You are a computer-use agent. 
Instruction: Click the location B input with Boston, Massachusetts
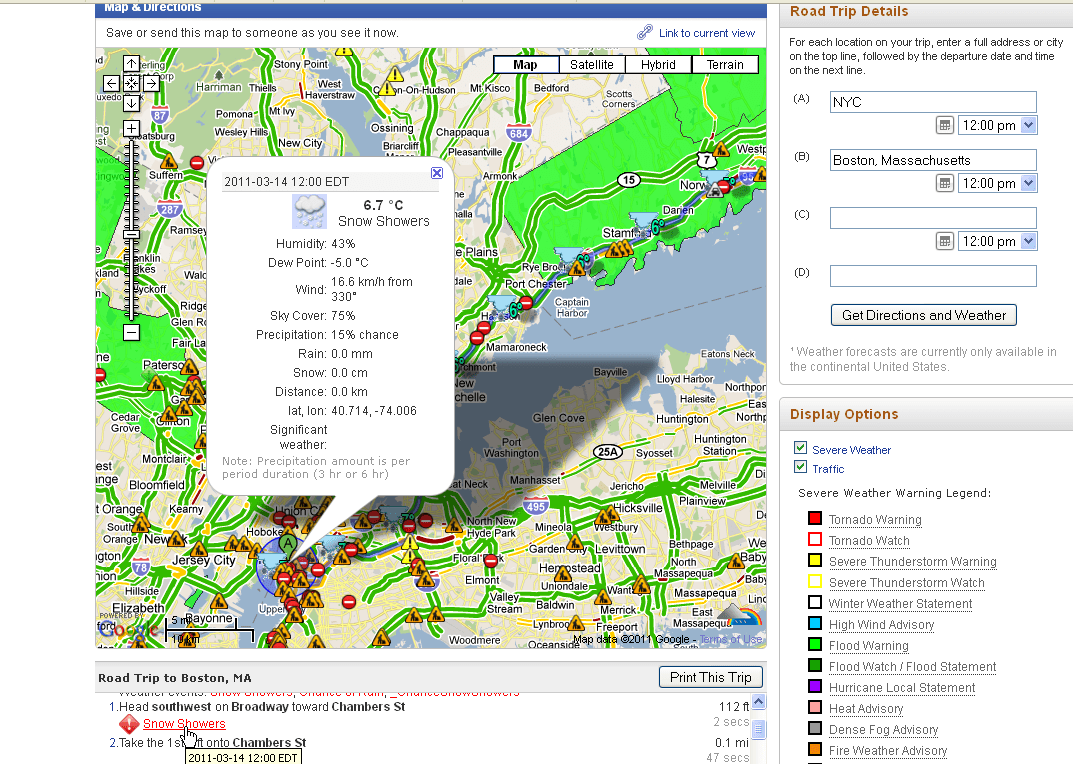(x=933, y=160)
